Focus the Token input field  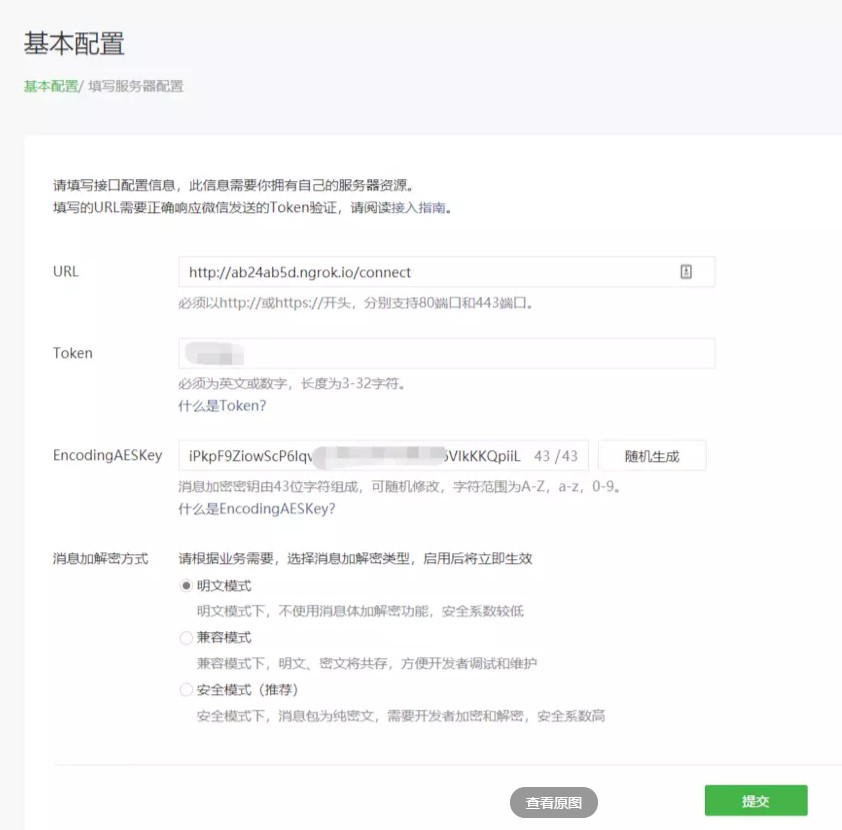446,353
